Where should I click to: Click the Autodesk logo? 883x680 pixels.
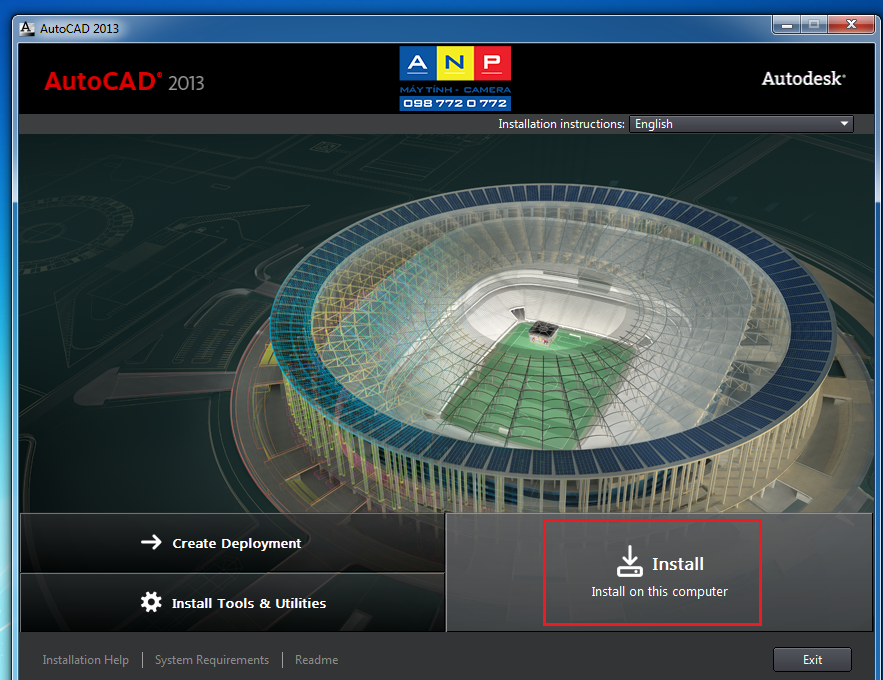[x=804, y=79]
